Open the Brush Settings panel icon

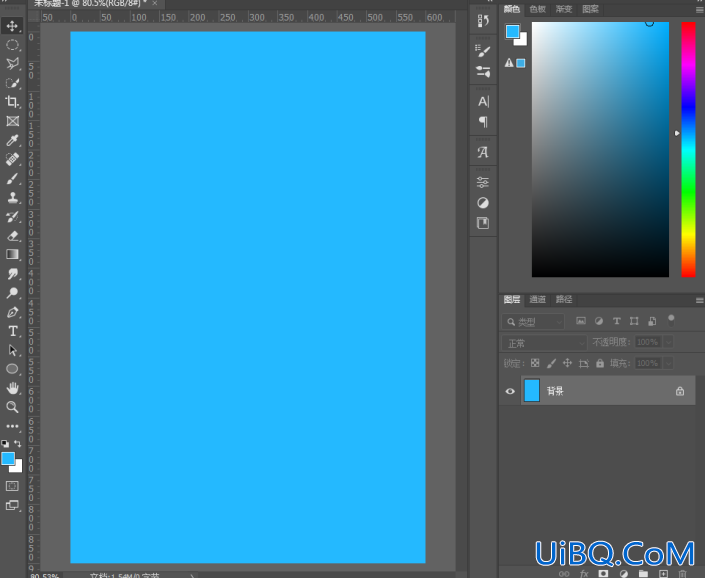[x=483, y=51]
